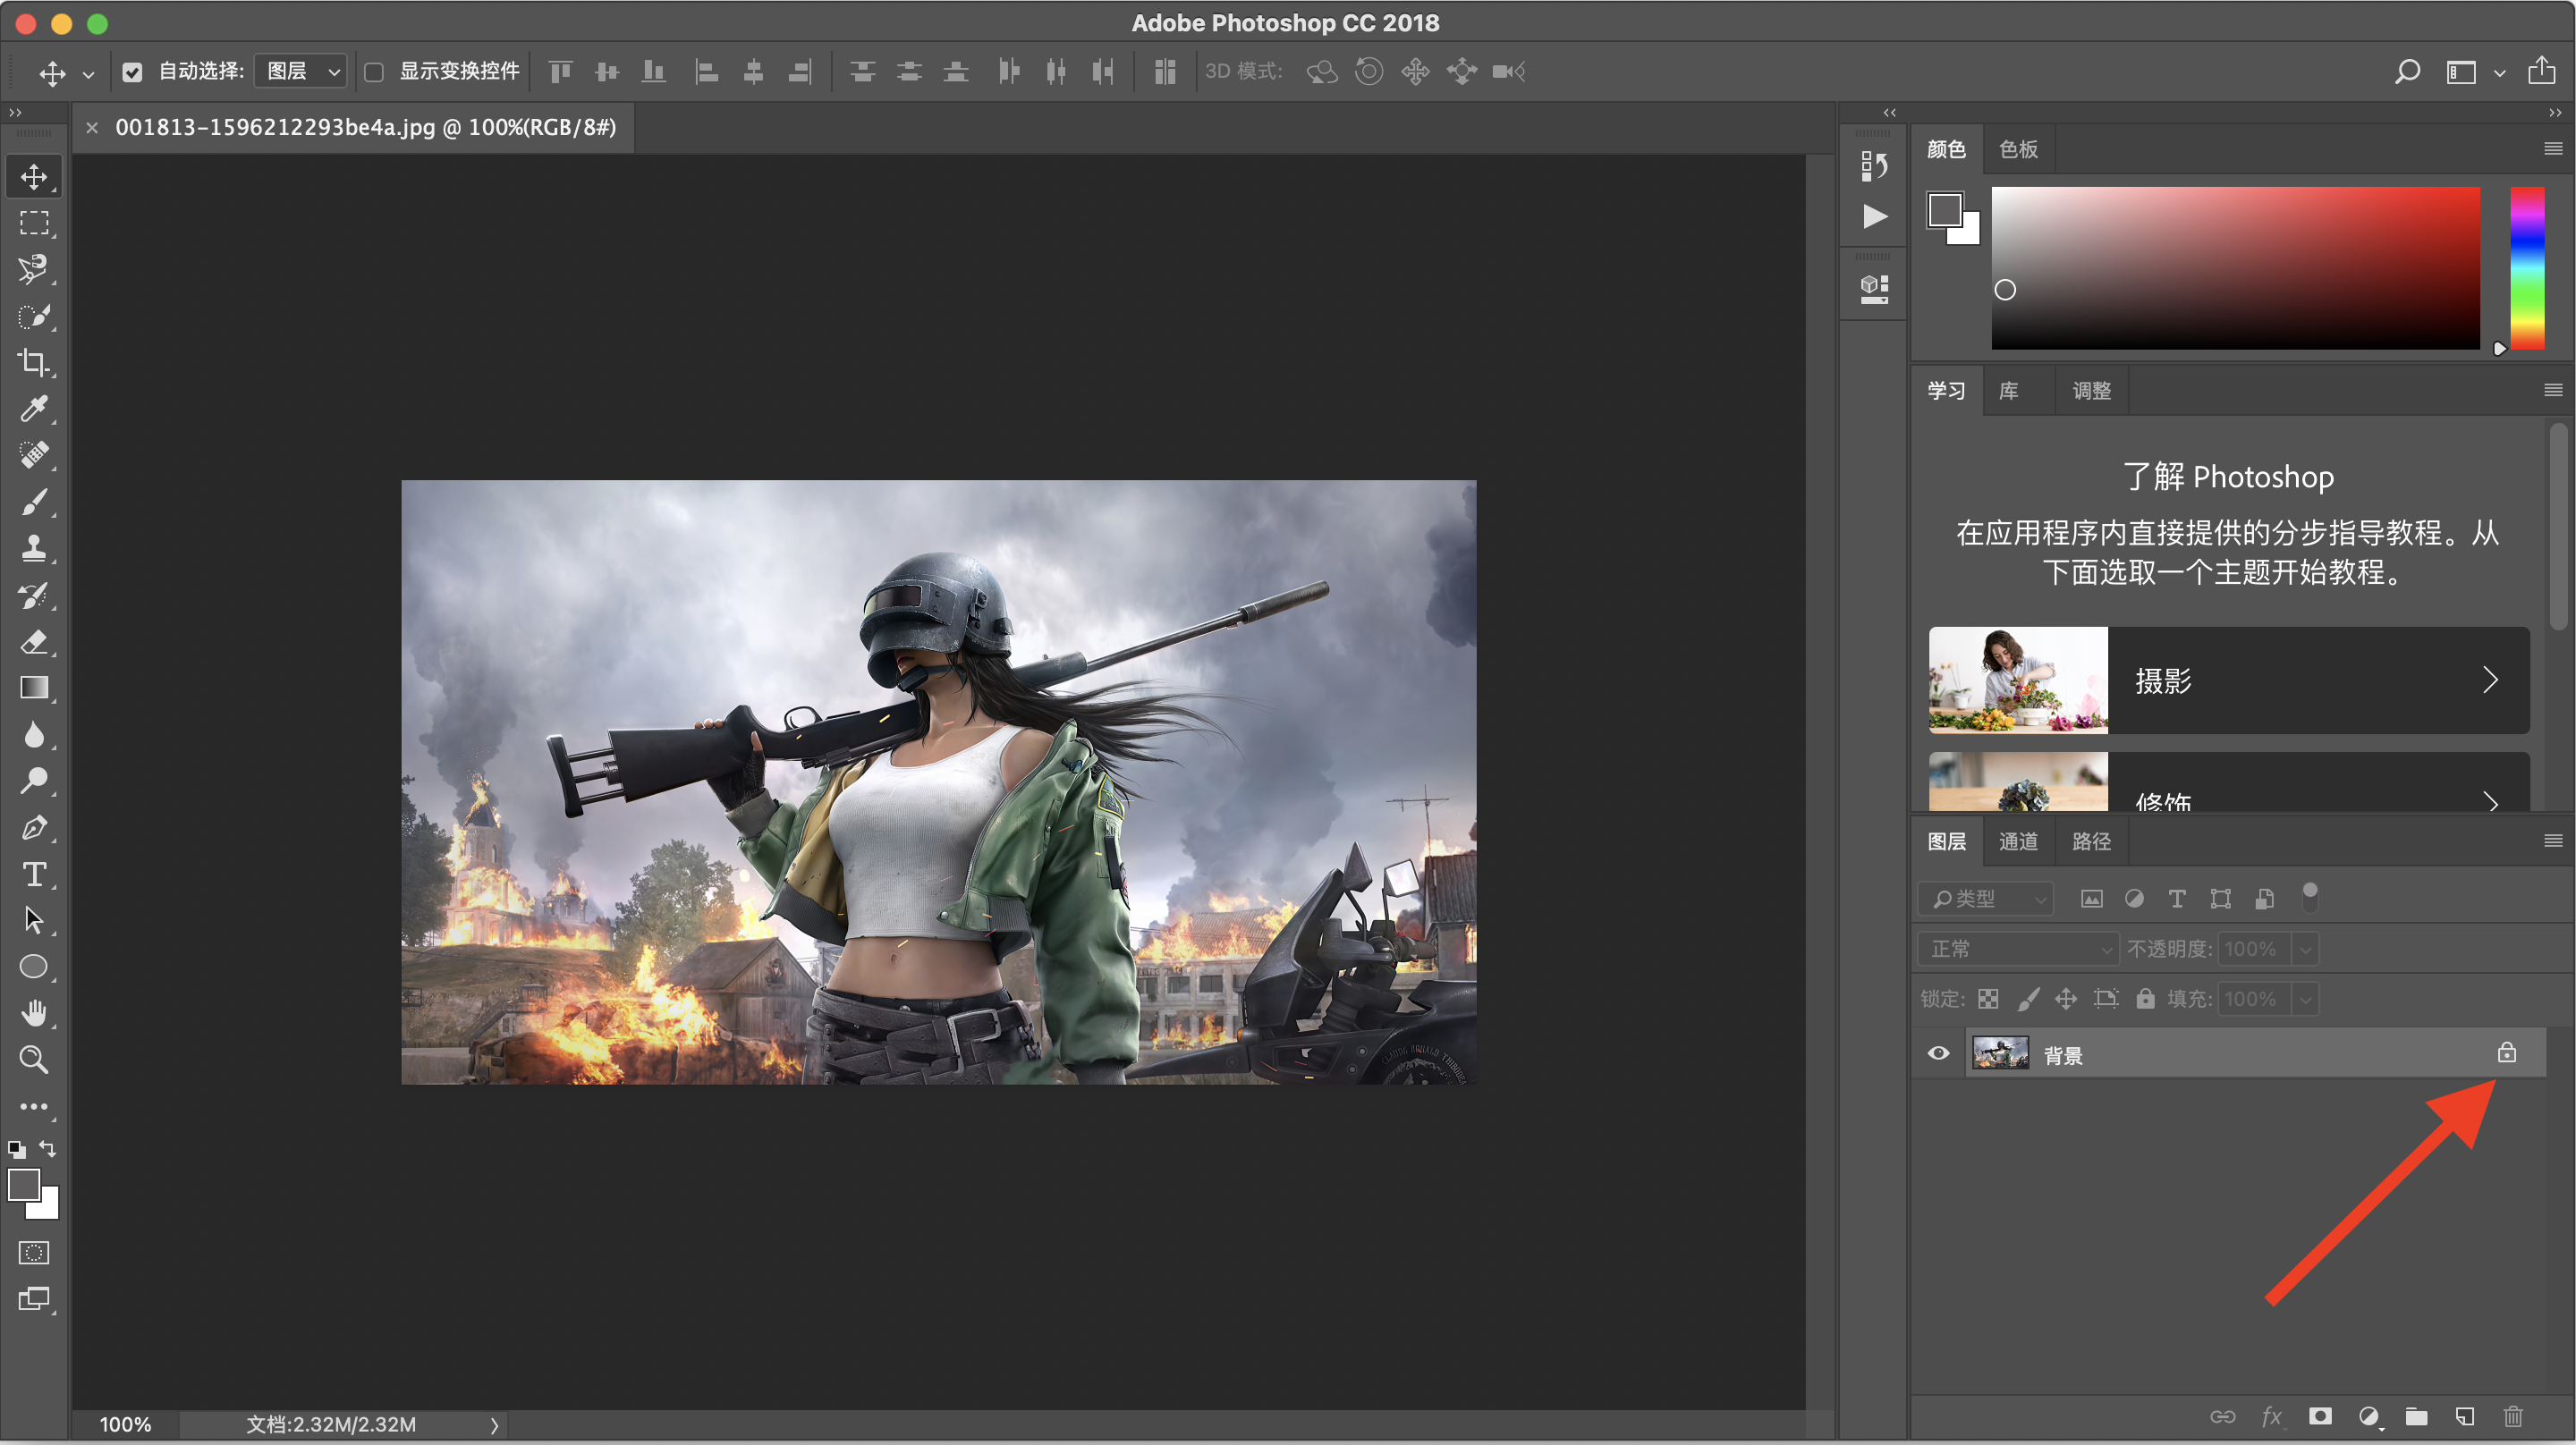Open layer style fx menu
The image size is (2576, 1445).
[x=2272, y=1416]
